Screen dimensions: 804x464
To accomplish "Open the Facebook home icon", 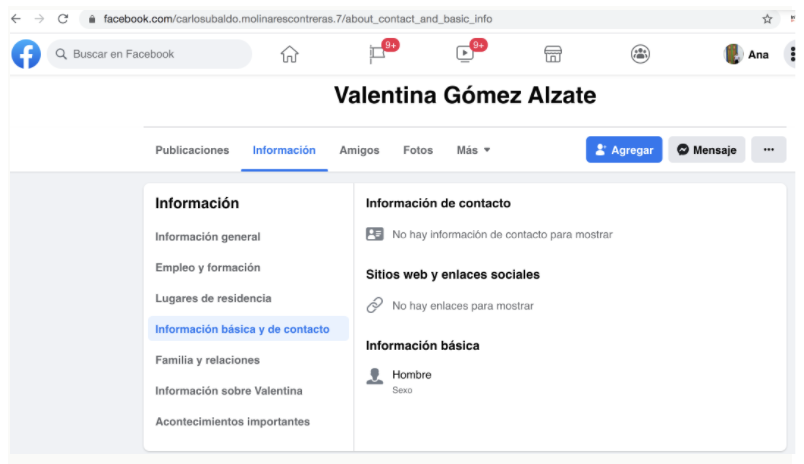I will tap(289, 54).
